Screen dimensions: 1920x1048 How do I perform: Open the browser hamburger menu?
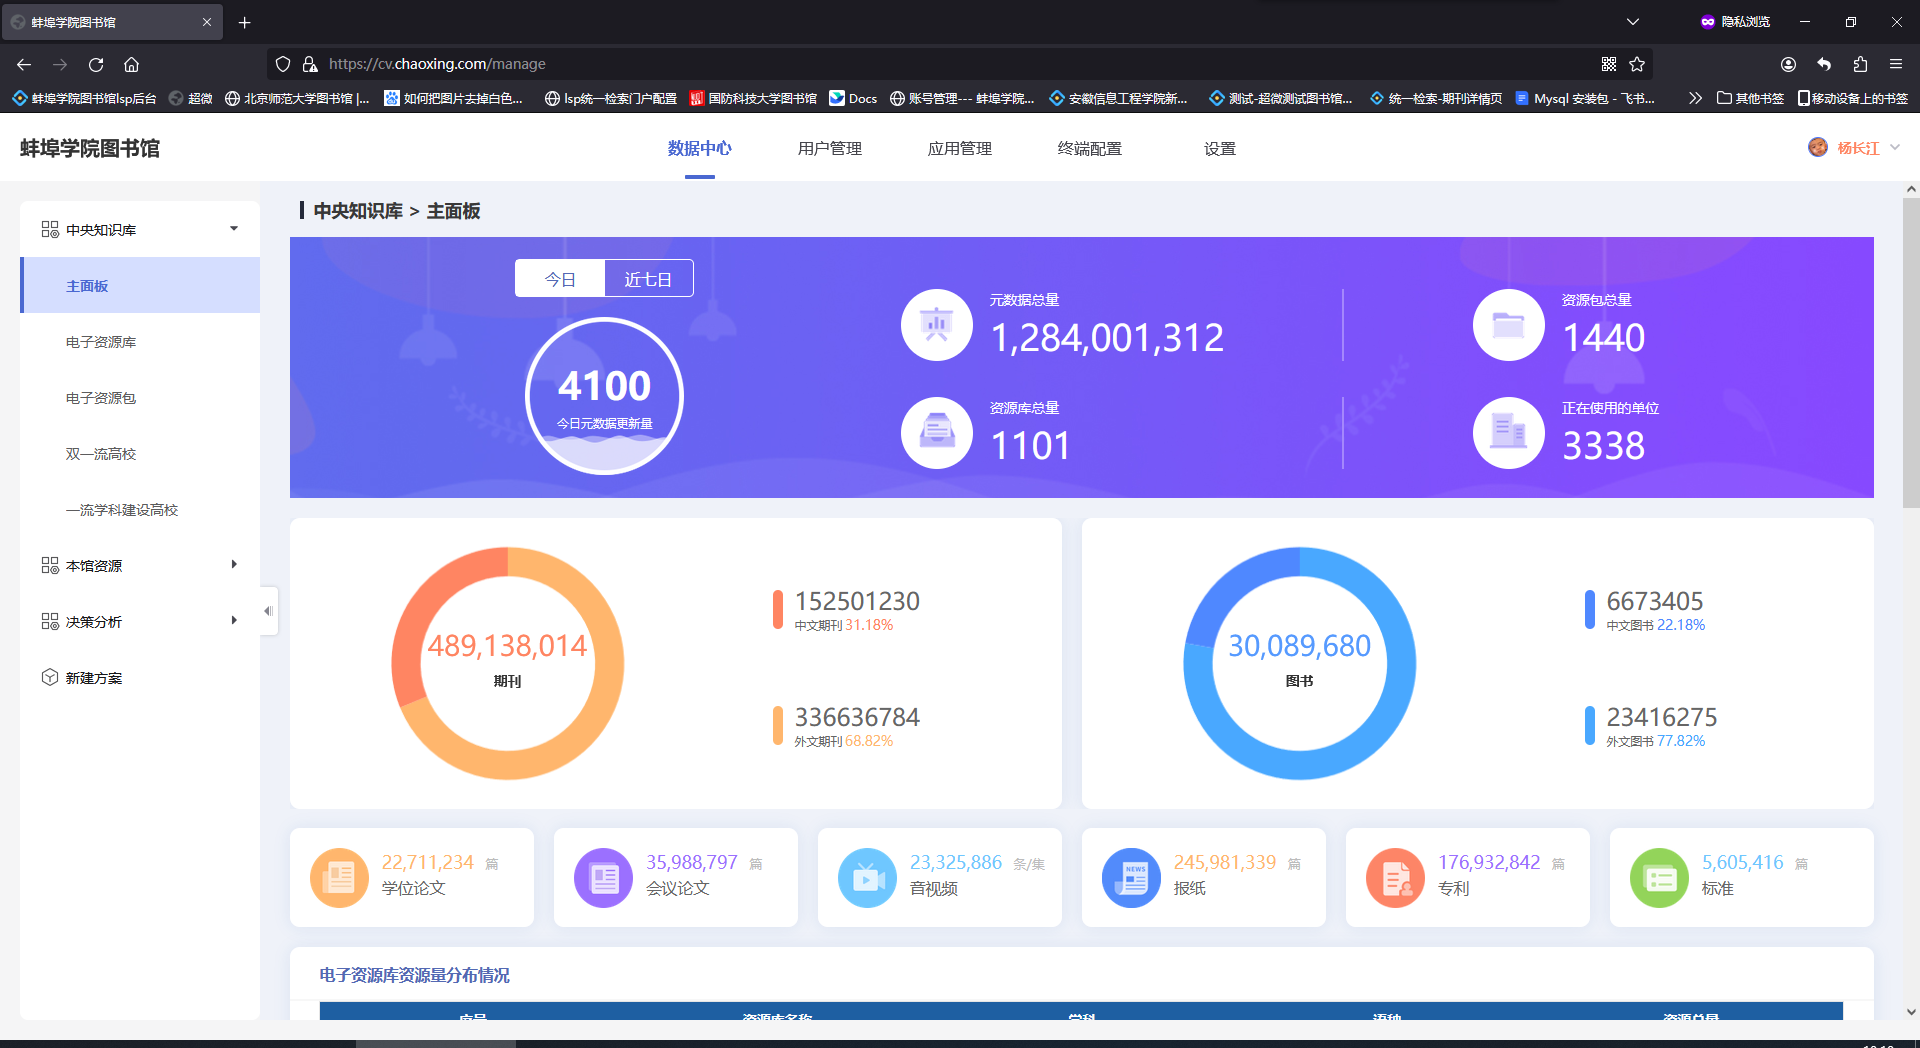coord(1896,64)
